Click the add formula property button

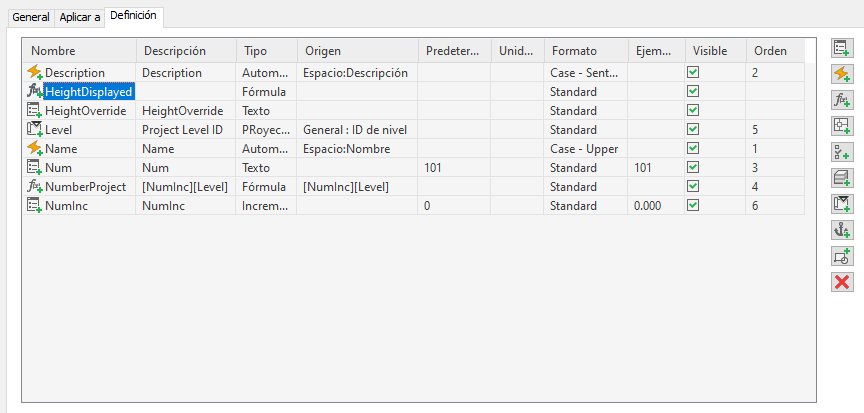(842, 100)
